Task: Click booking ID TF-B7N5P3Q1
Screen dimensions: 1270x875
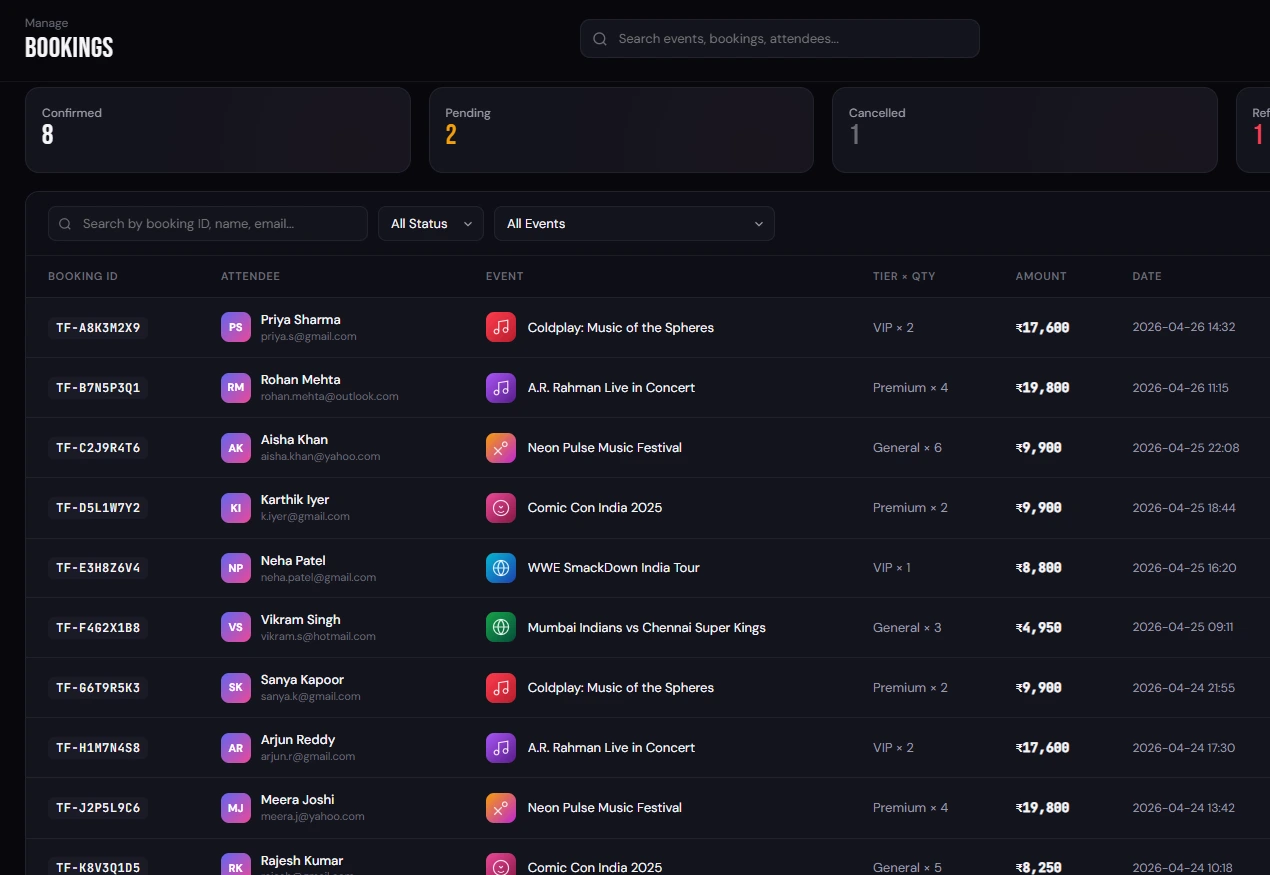Action: (98, 387)
